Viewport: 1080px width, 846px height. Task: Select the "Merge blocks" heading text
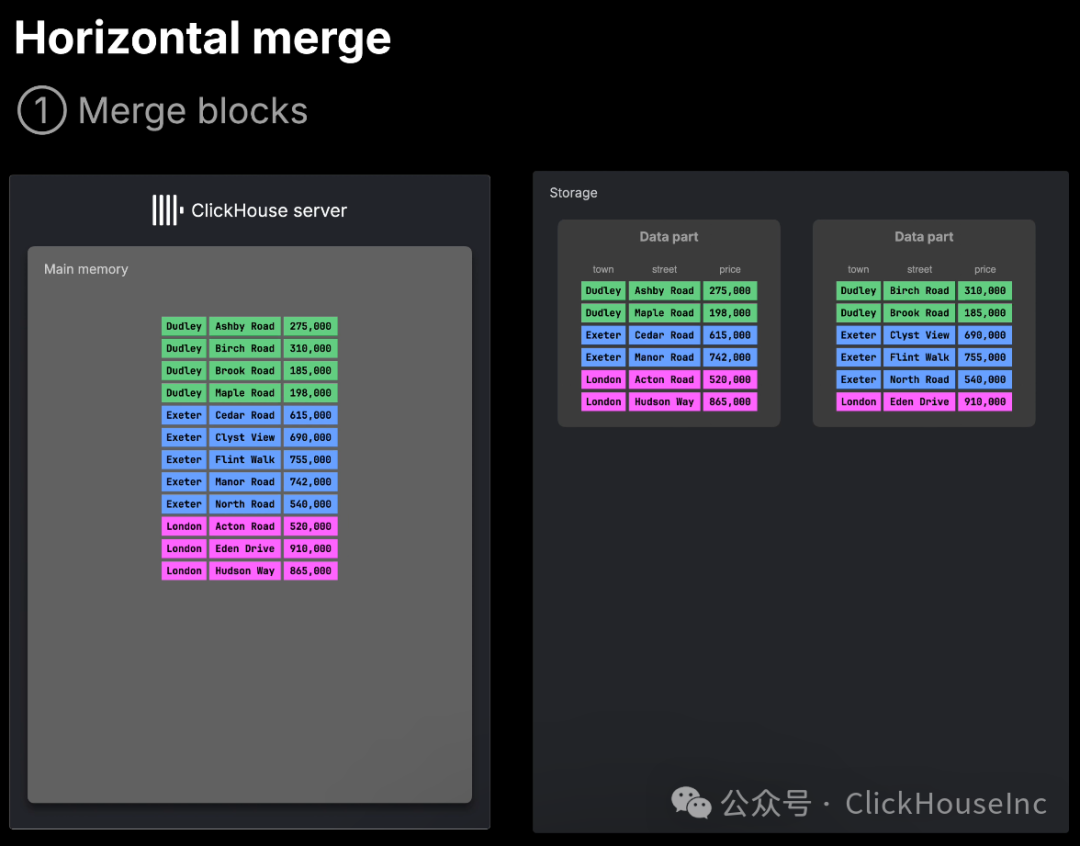click(x=193, y=111)
